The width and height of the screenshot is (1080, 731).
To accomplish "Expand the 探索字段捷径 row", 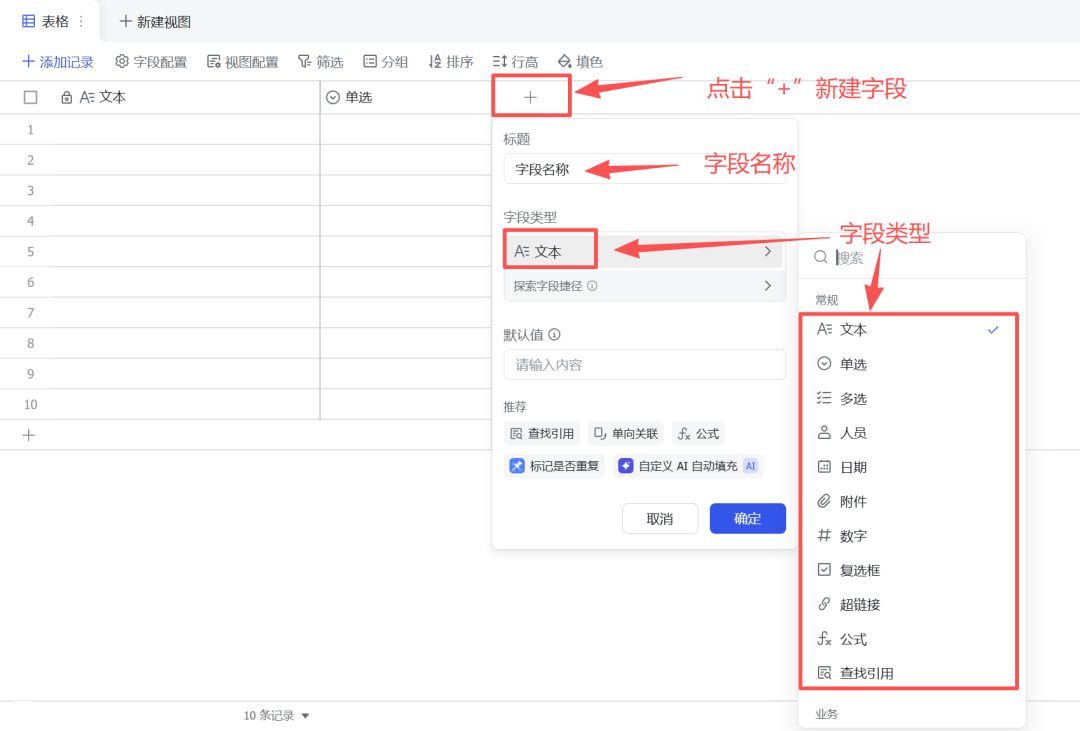I will [x=644, y=285].
